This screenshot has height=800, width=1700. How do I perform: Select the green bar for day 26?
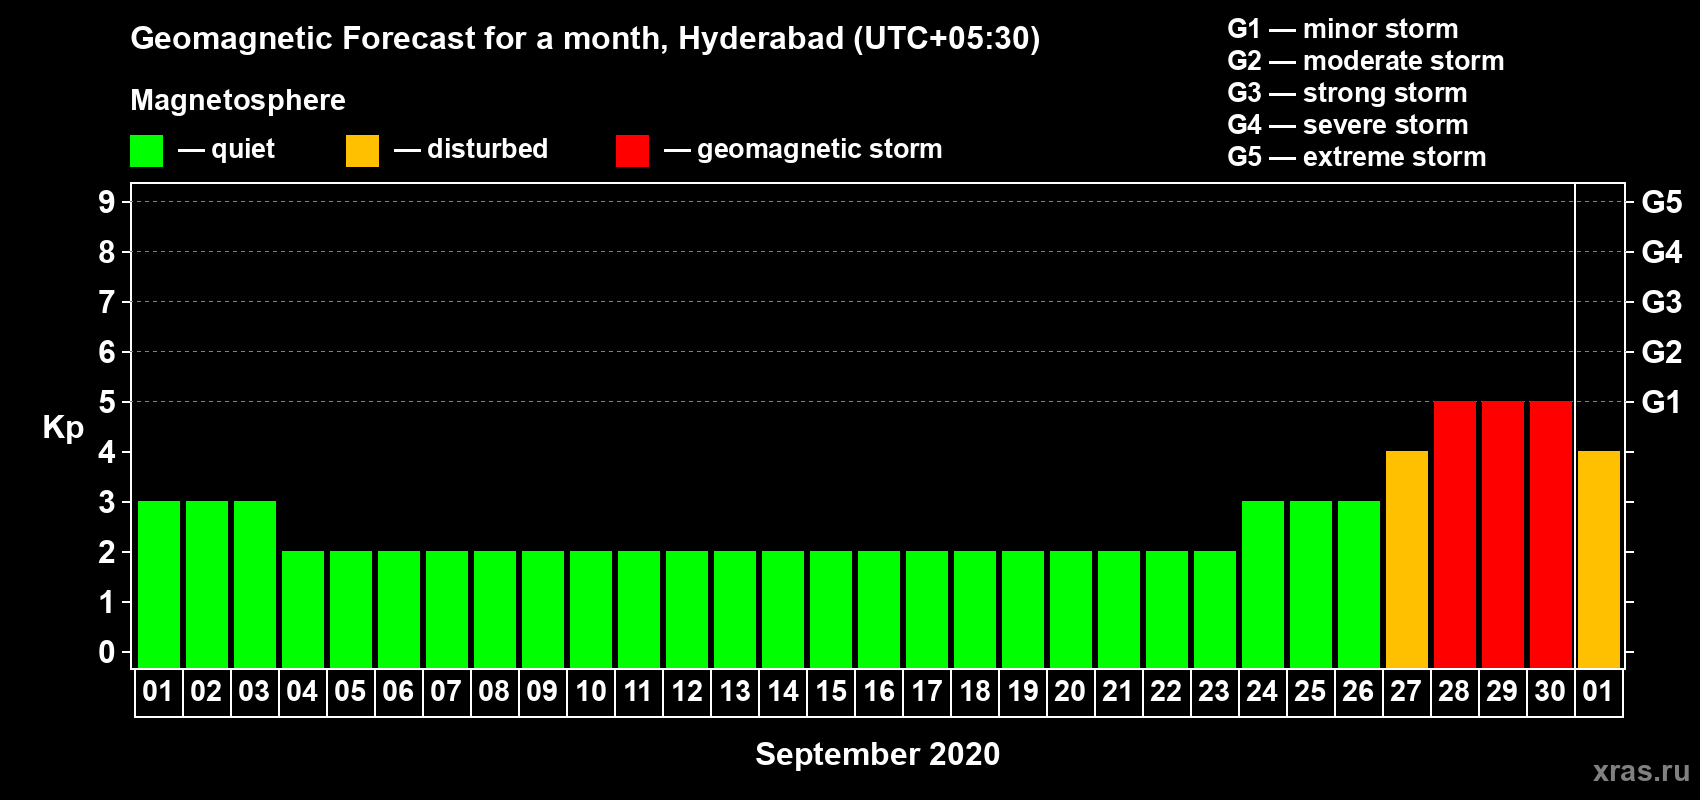1359,584
